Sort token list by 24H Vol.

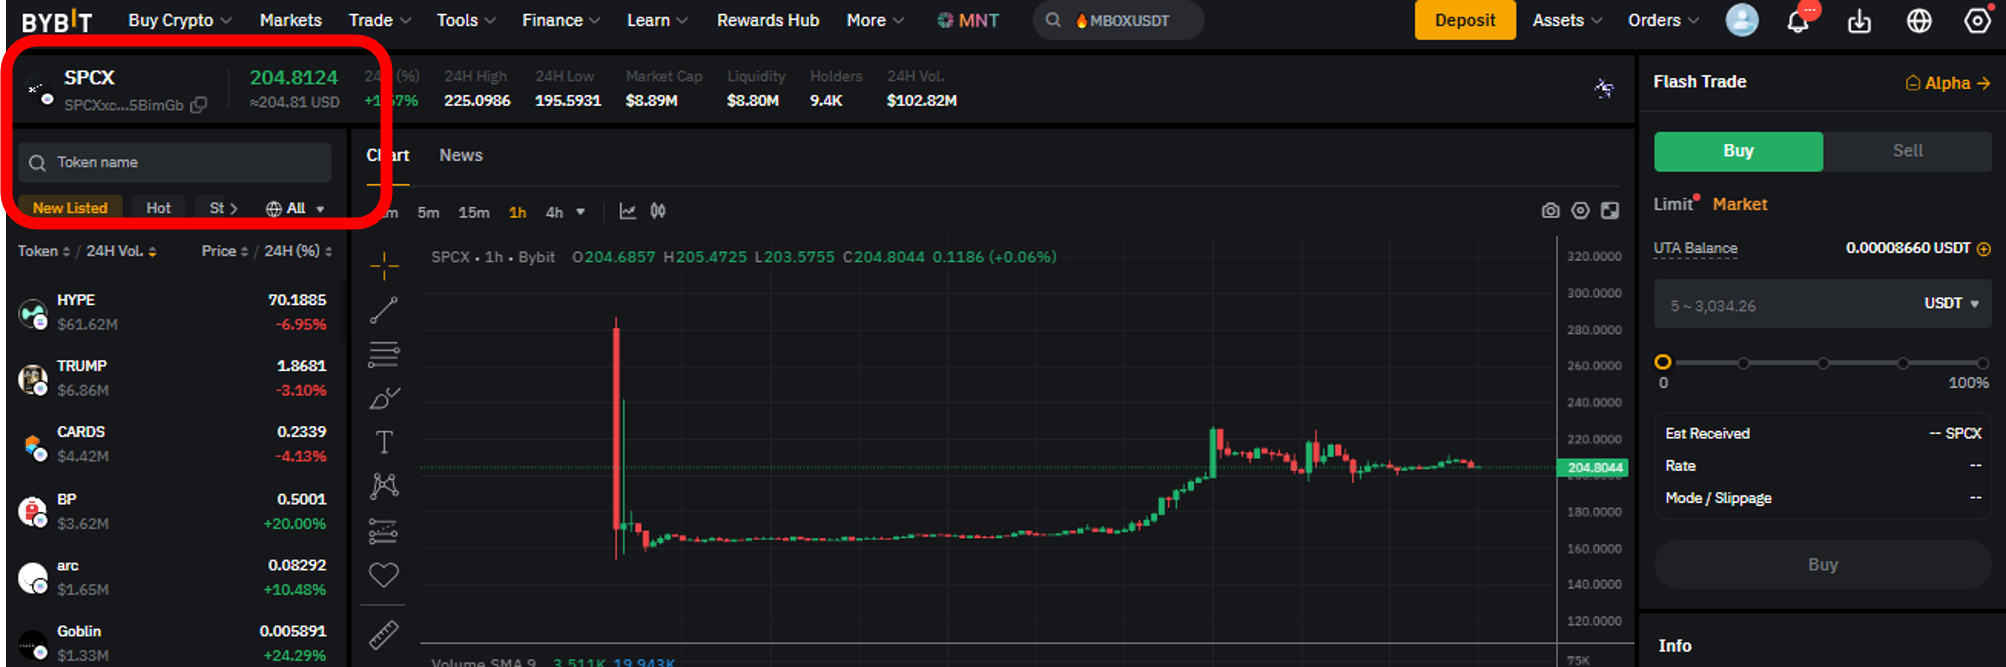click(x=121, y=251)
